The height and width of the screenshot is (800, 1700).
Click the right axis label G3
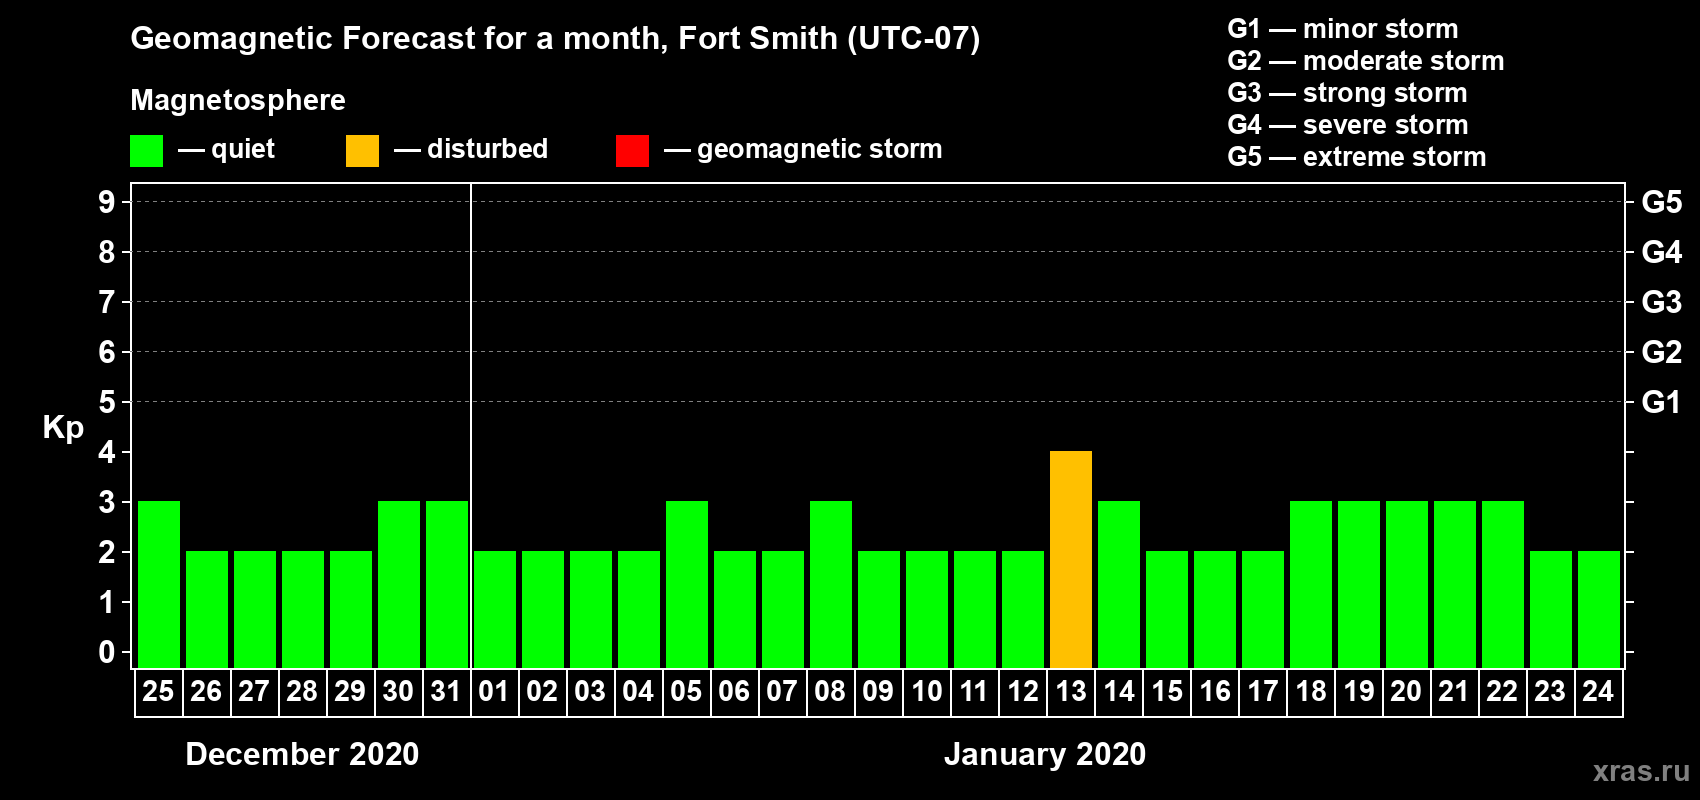coord(1662,302)
